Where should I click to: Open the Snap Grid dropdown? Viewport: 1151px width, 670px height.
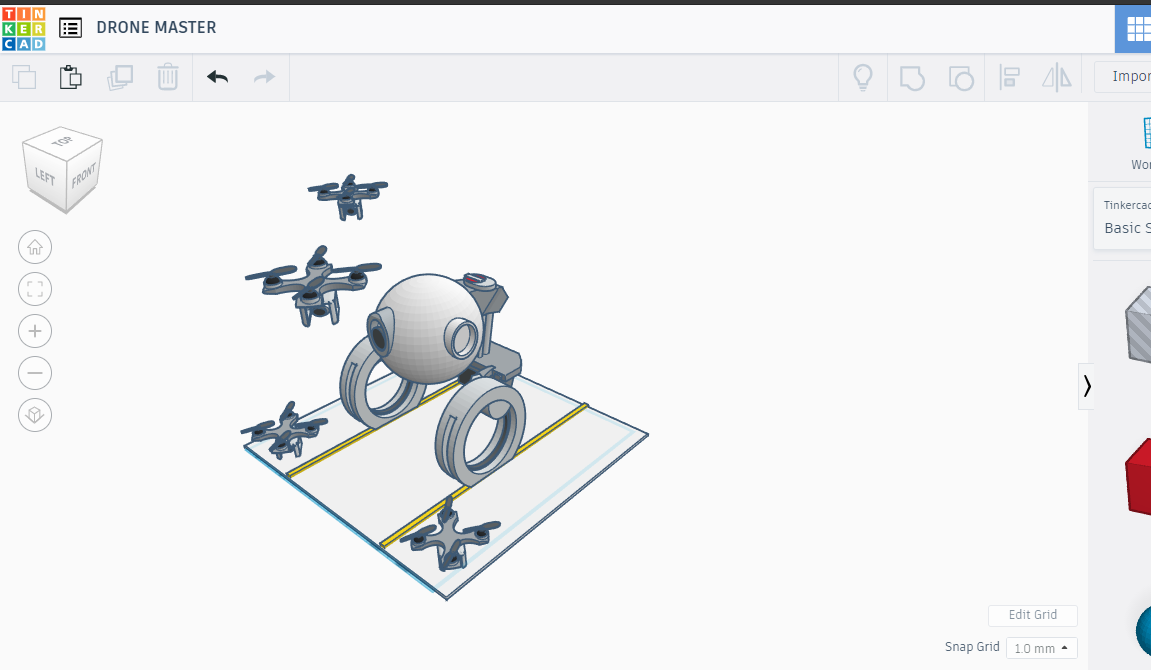(x=1041, y=648)
